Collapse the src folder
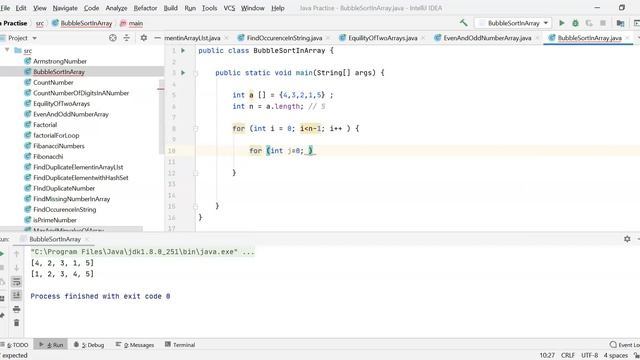Image resolution: width=640 pixels, height=360 pixels. pos(7,50)
